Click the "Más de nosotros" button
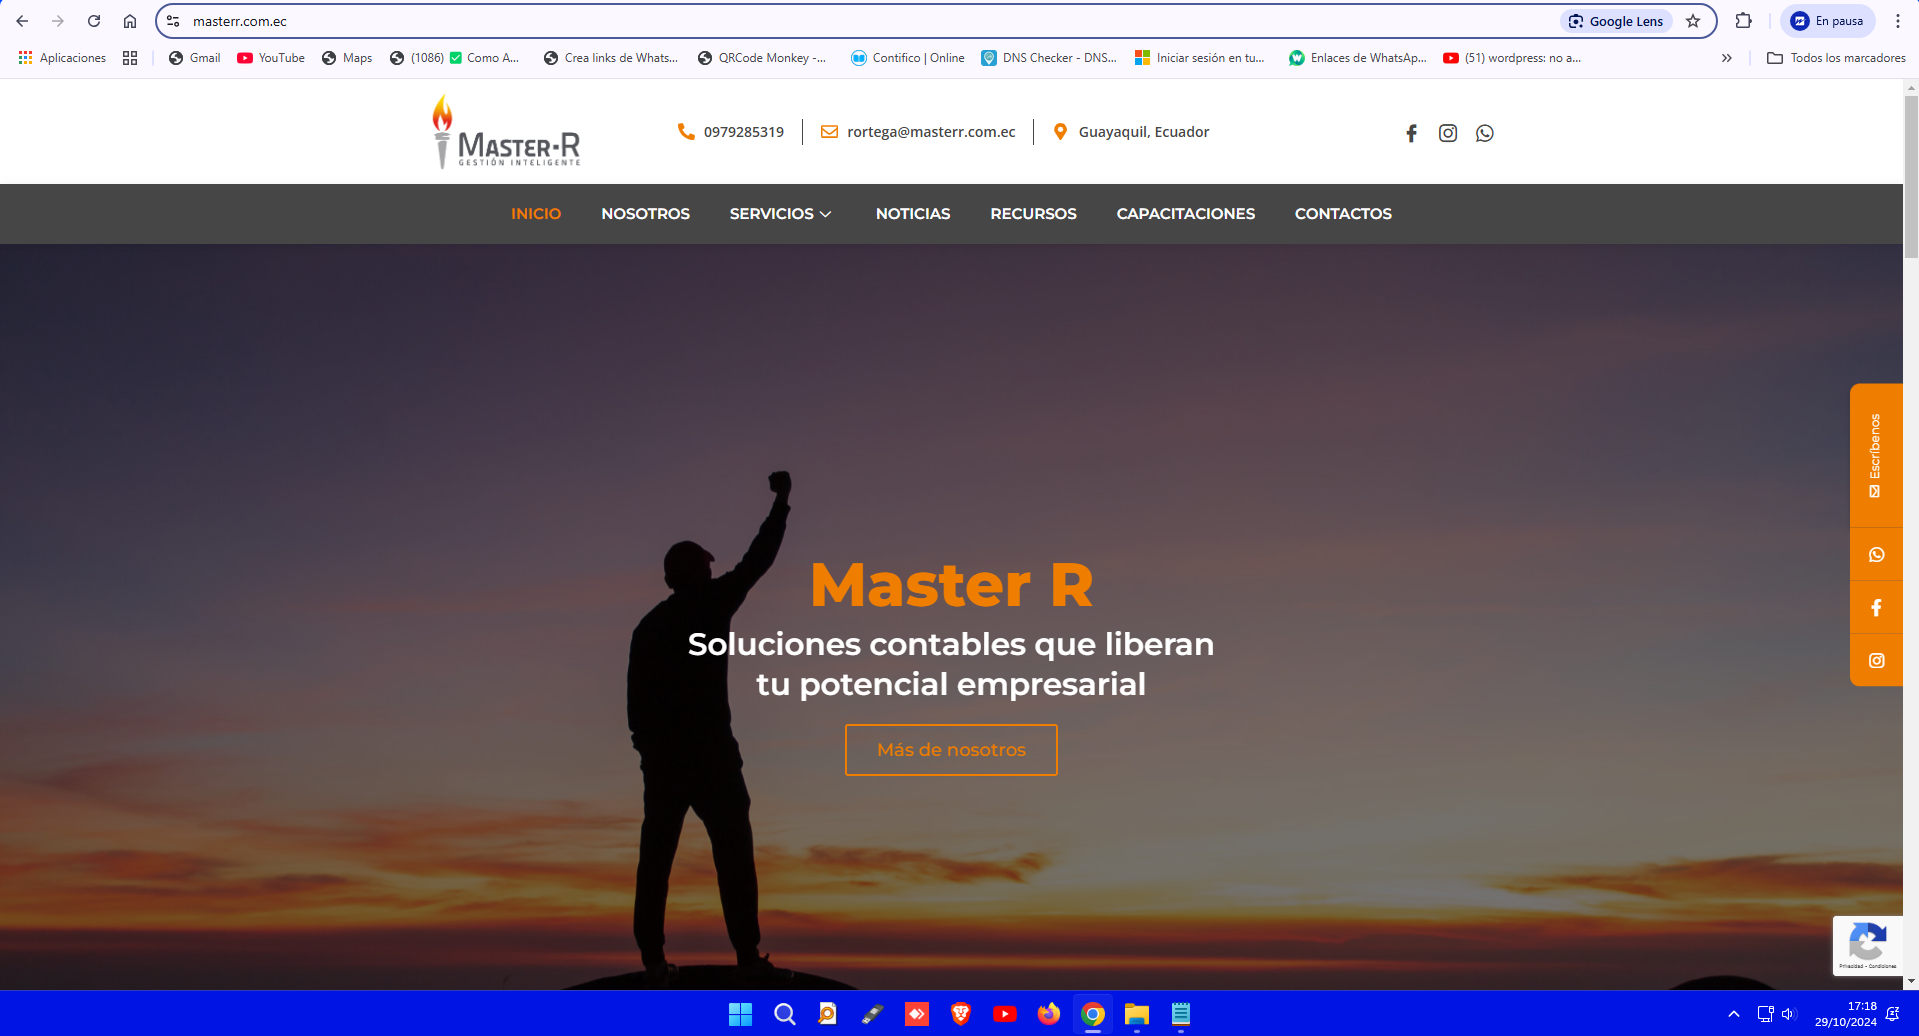 951,750
